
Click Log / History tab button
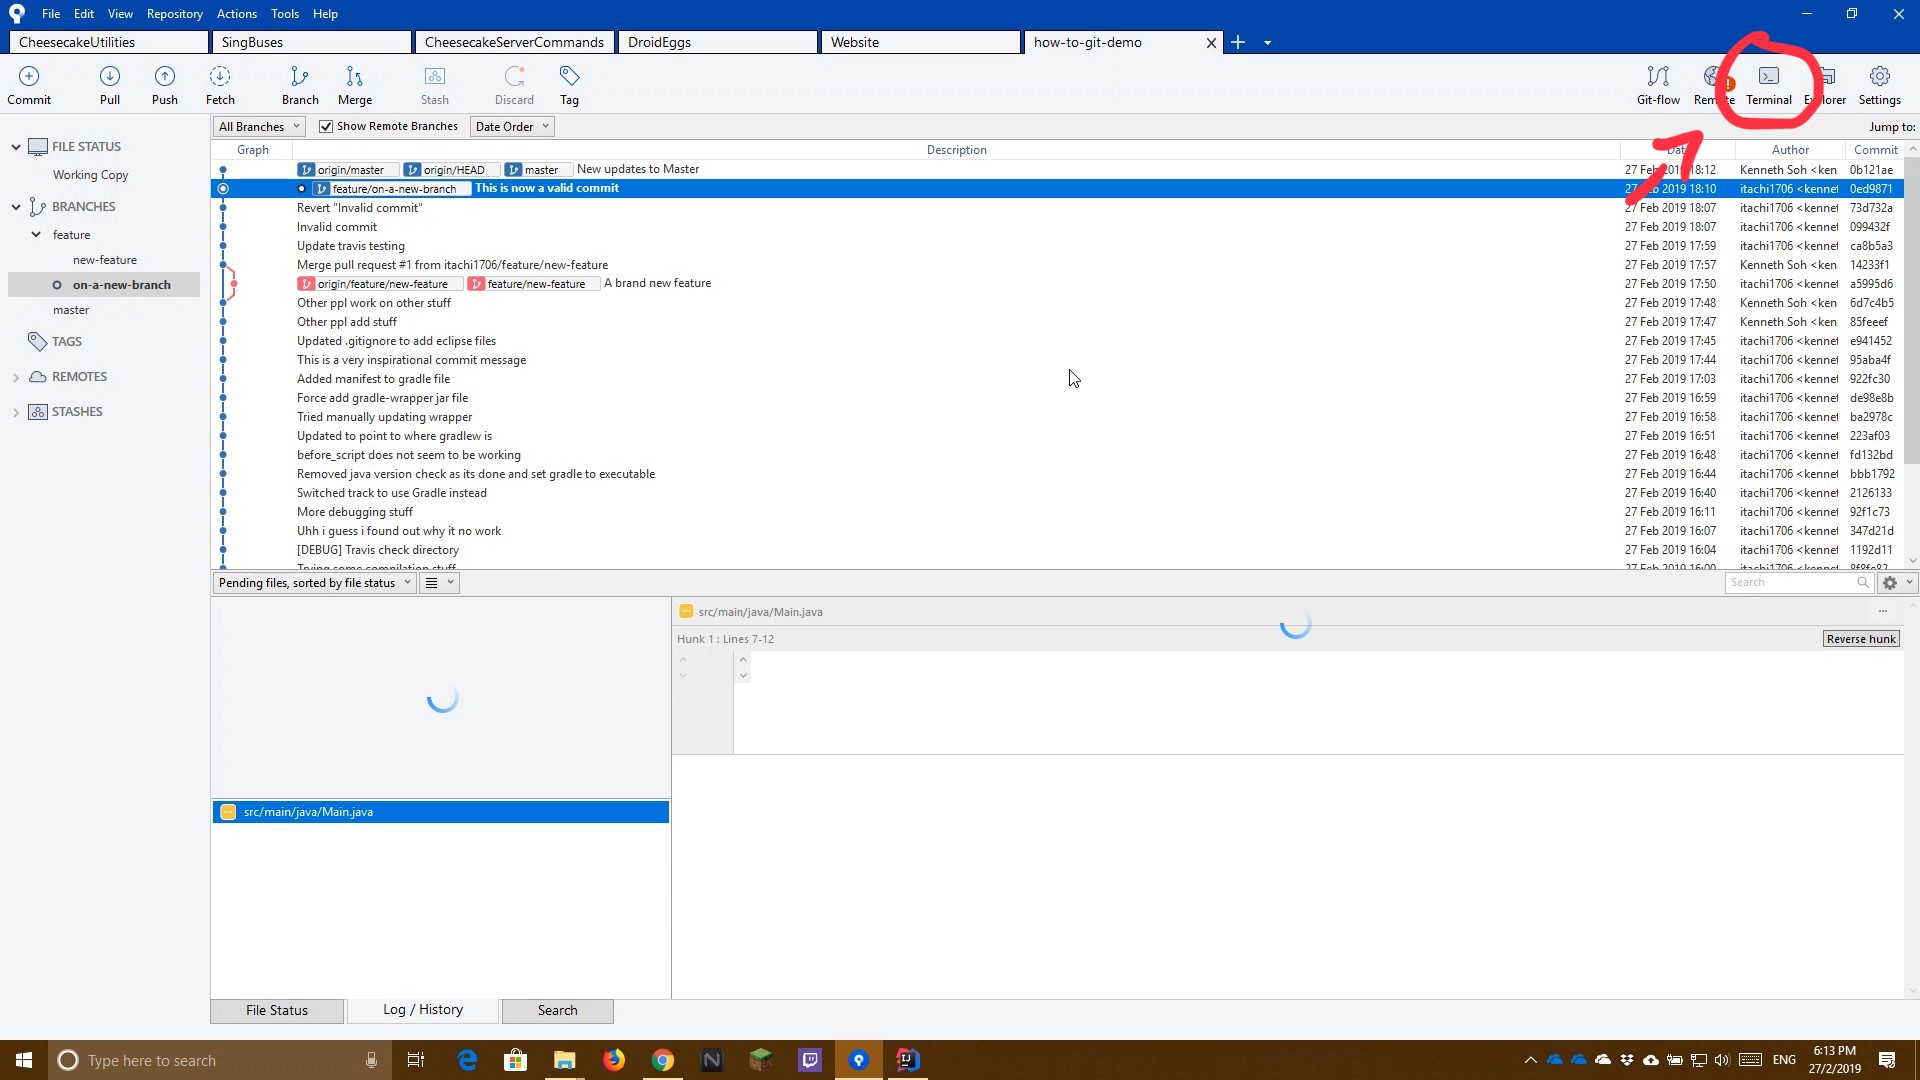pyautogui.click(x=422, y=1009)
